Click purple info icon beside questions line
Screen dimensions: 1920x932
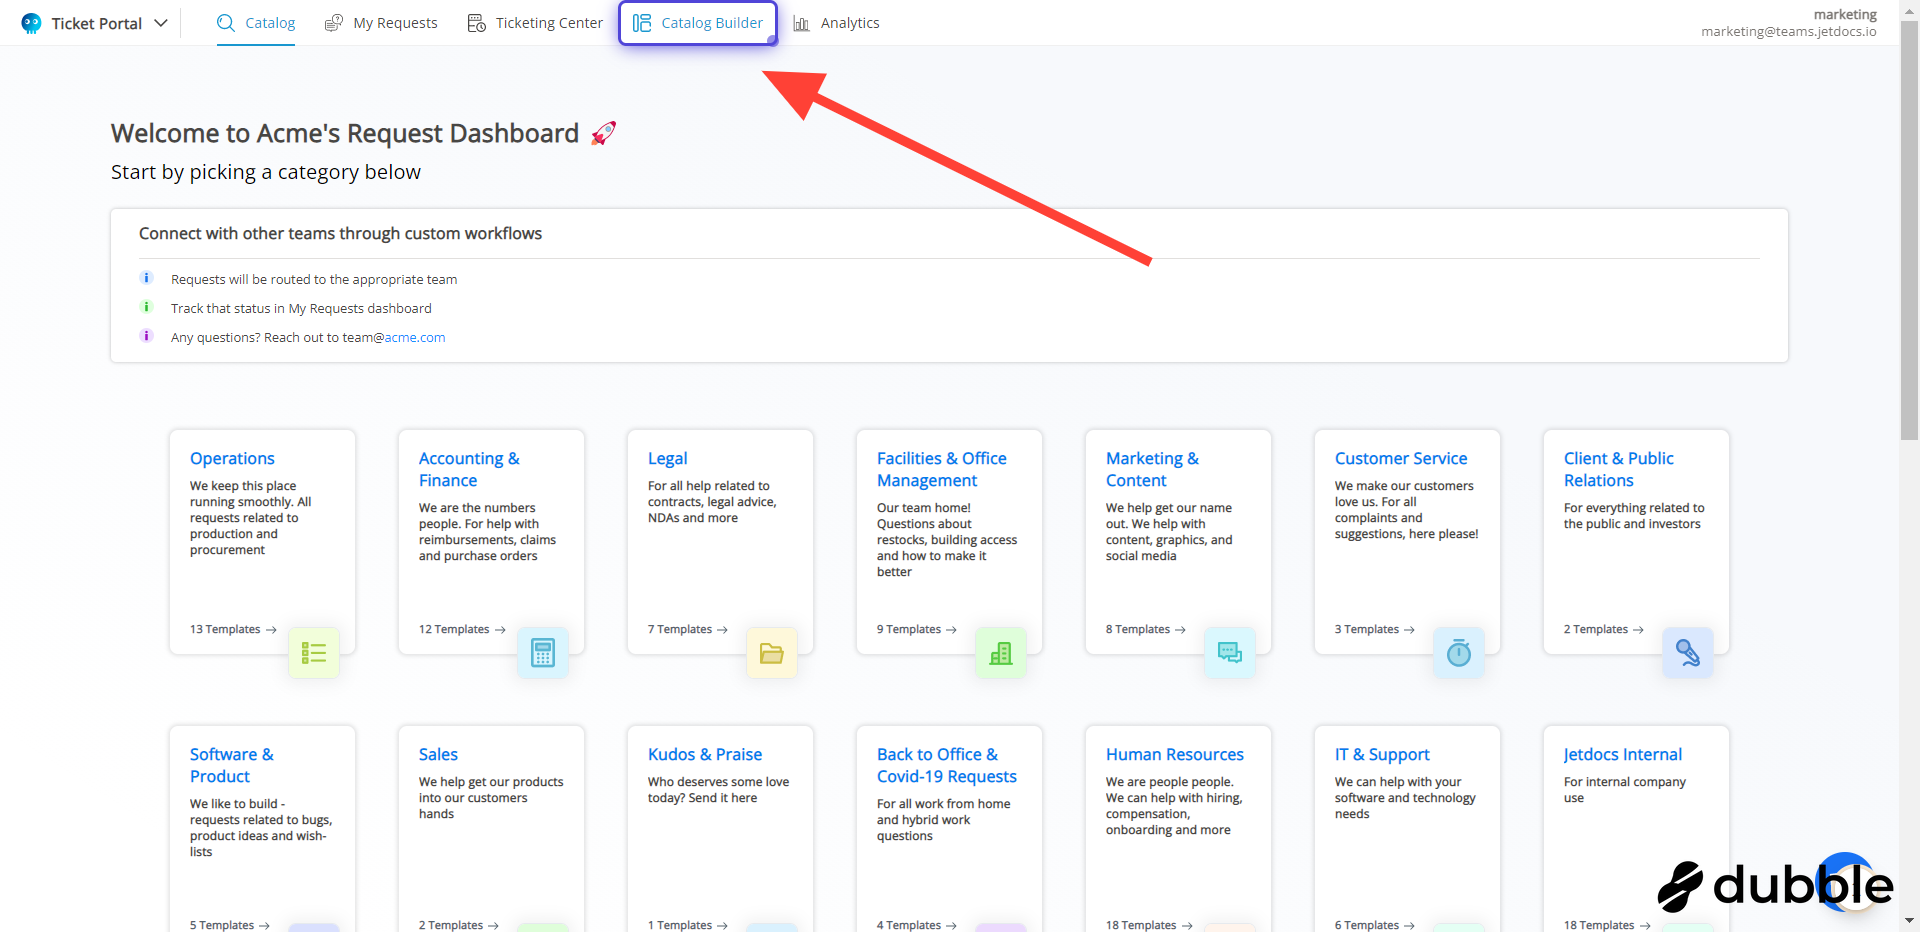pos(146,336)
